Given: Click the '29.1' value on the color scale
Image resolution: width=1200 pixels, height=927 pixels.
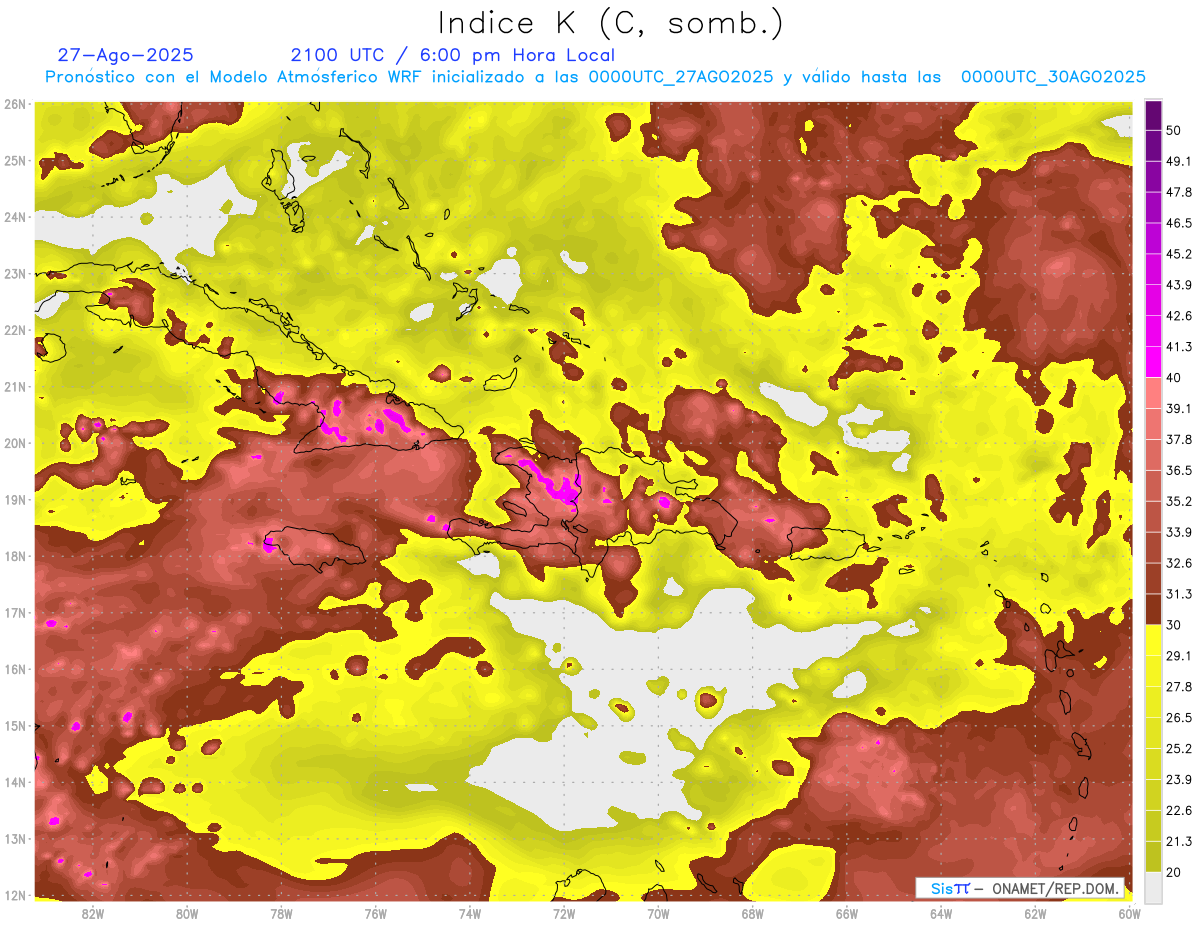Looking at the screenshot, I should pos(1179,656).
